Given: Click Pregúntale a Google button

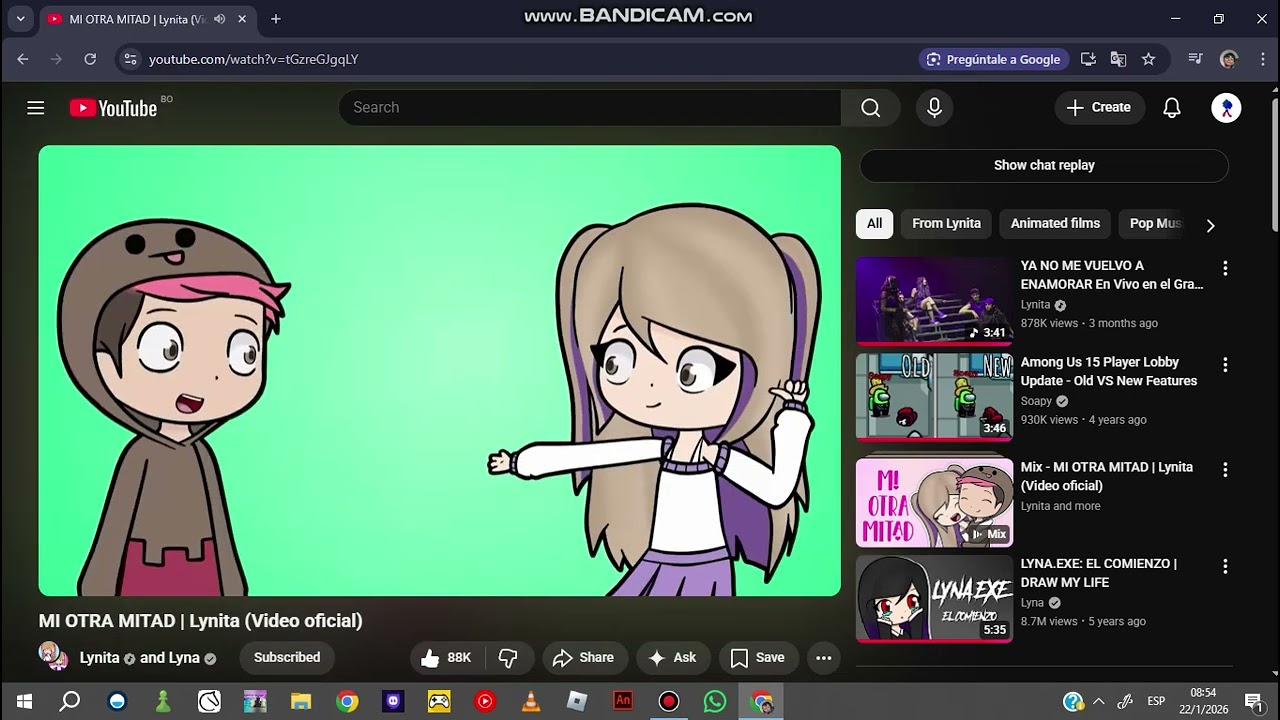Looking at the screenshot, I should (x=994, y=59).
